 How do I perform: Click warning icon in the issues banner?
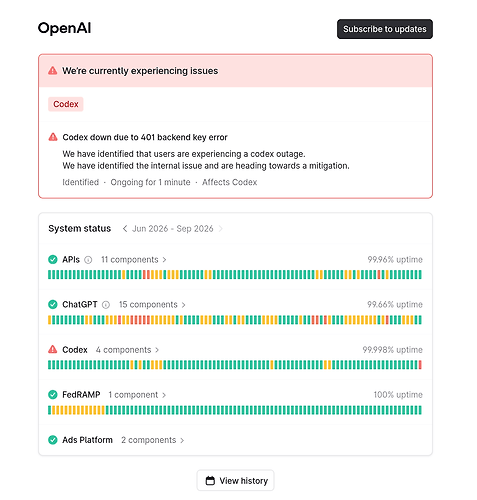coord(53,71)
